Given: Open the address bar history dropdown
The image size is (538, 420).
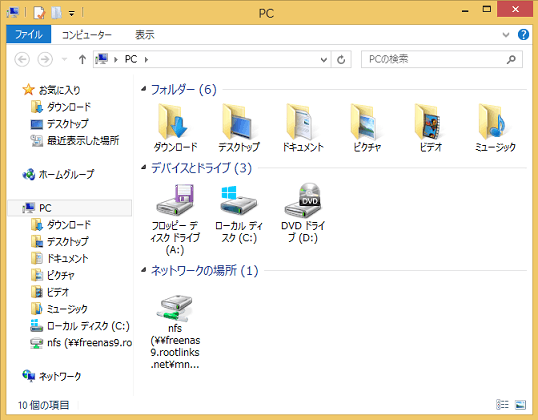Looking at the screenshot, I should coord(324,60).
